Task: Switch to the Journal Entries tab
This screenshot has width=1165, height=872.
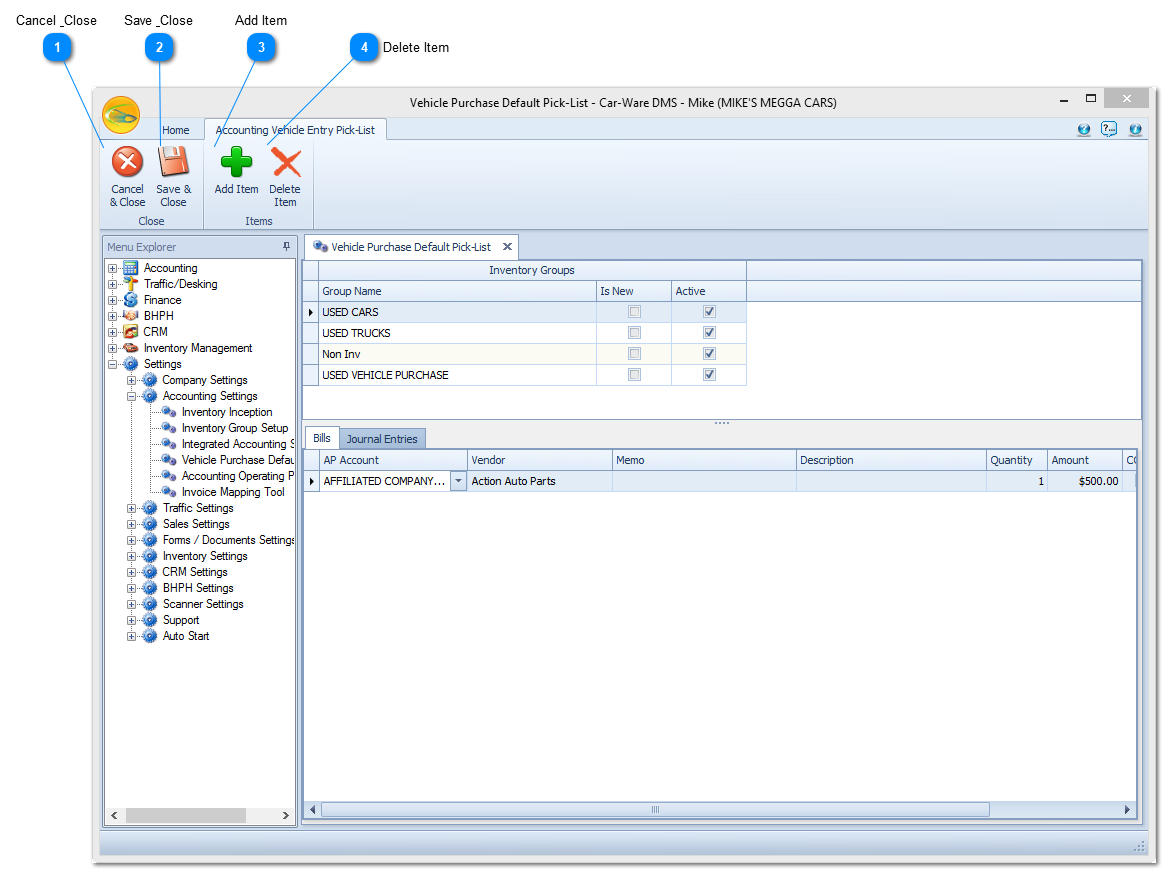Action: (382, 439)
